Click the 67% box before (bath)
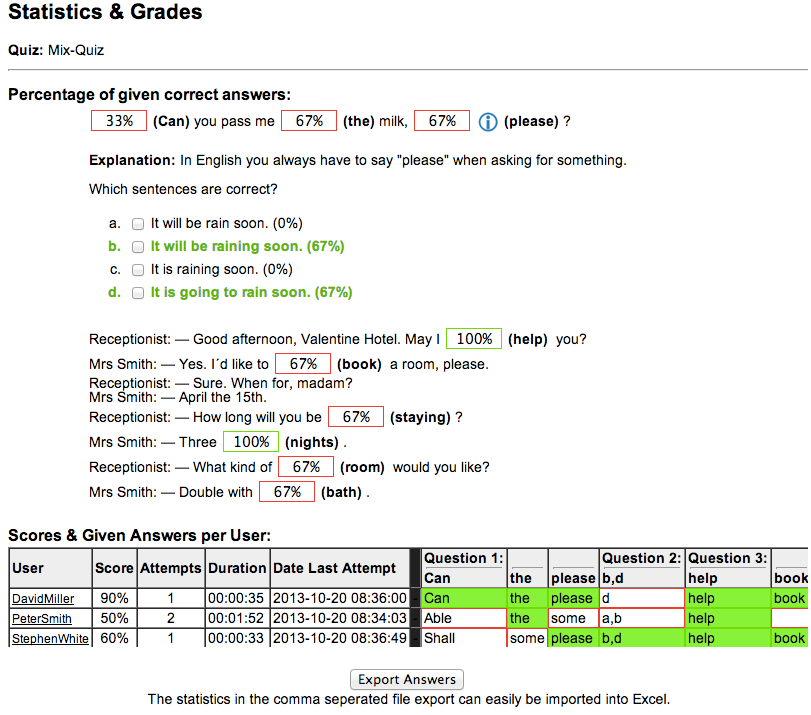The height and width of the screenshot is (715, 811). [286, 492]
